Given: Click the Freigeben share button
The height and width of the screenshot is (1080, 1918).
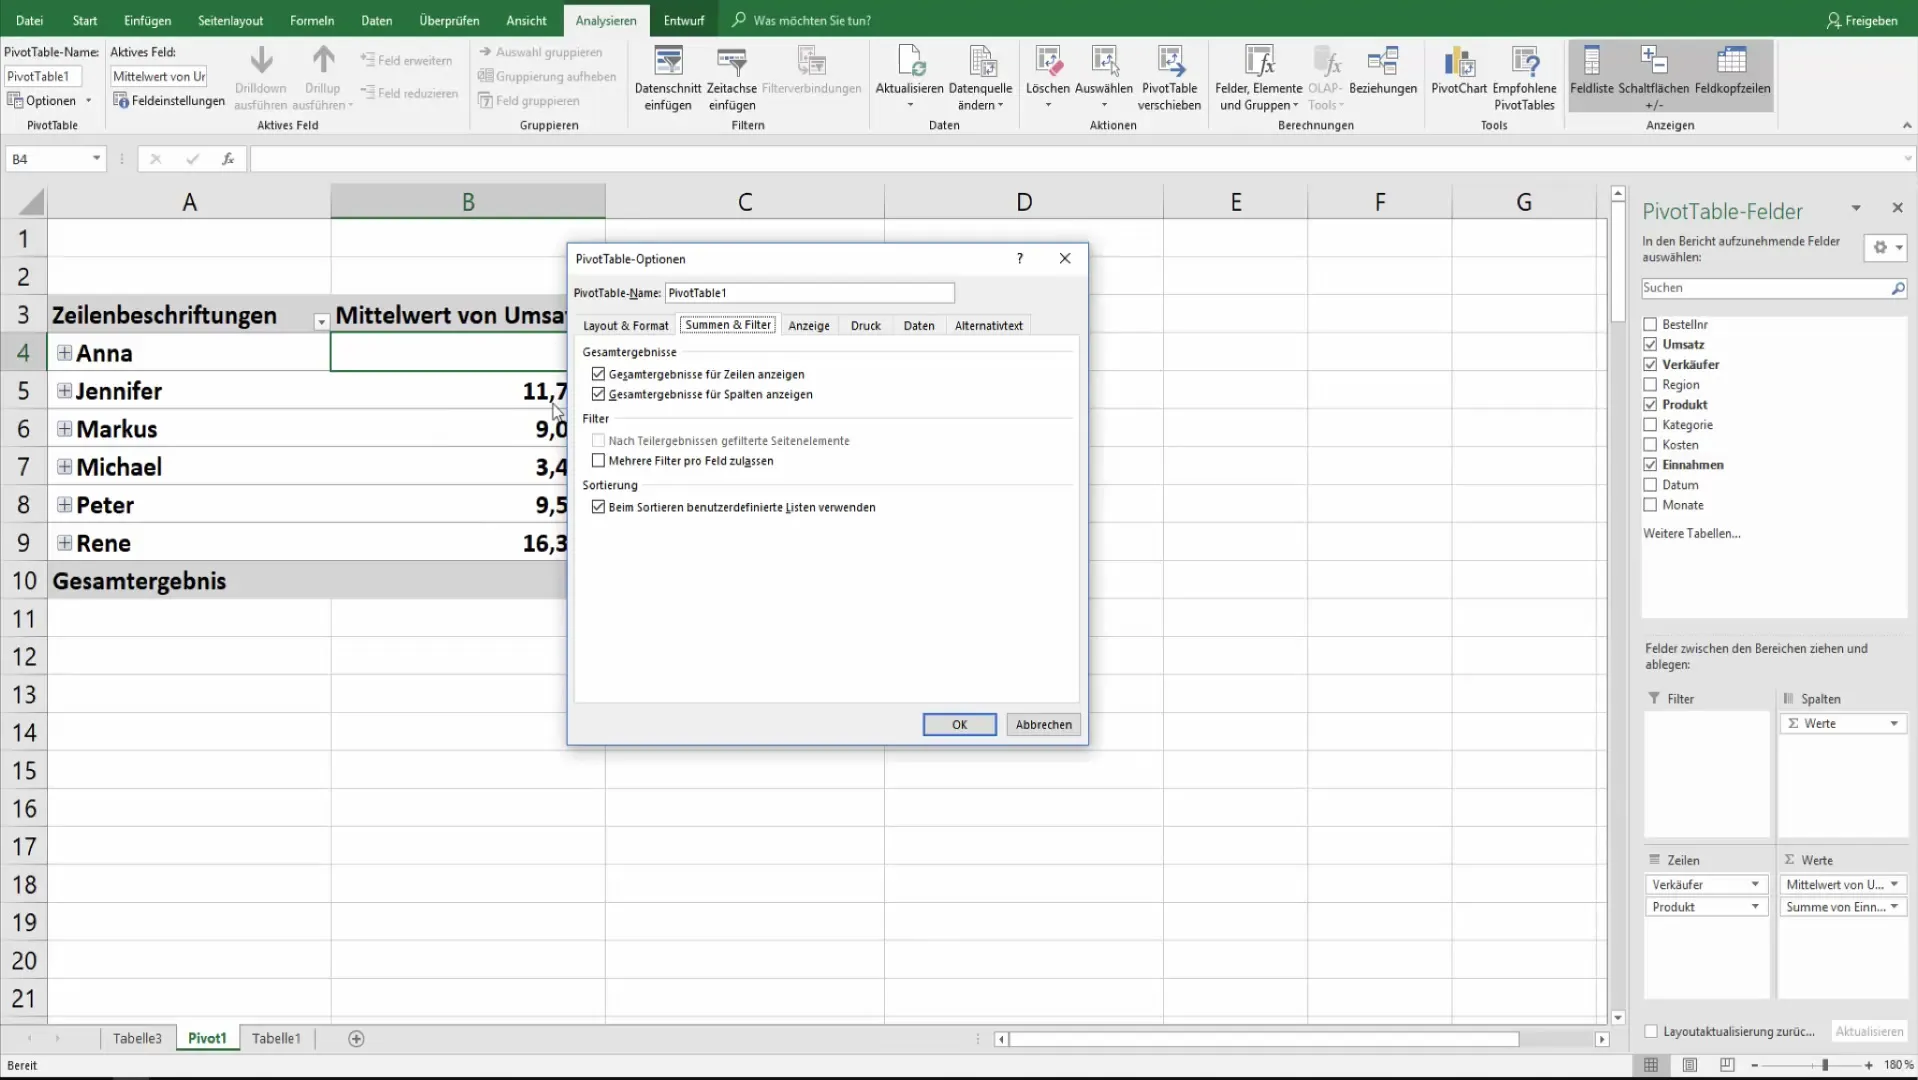Looking at the screenshot, I should pos(1862,20).
